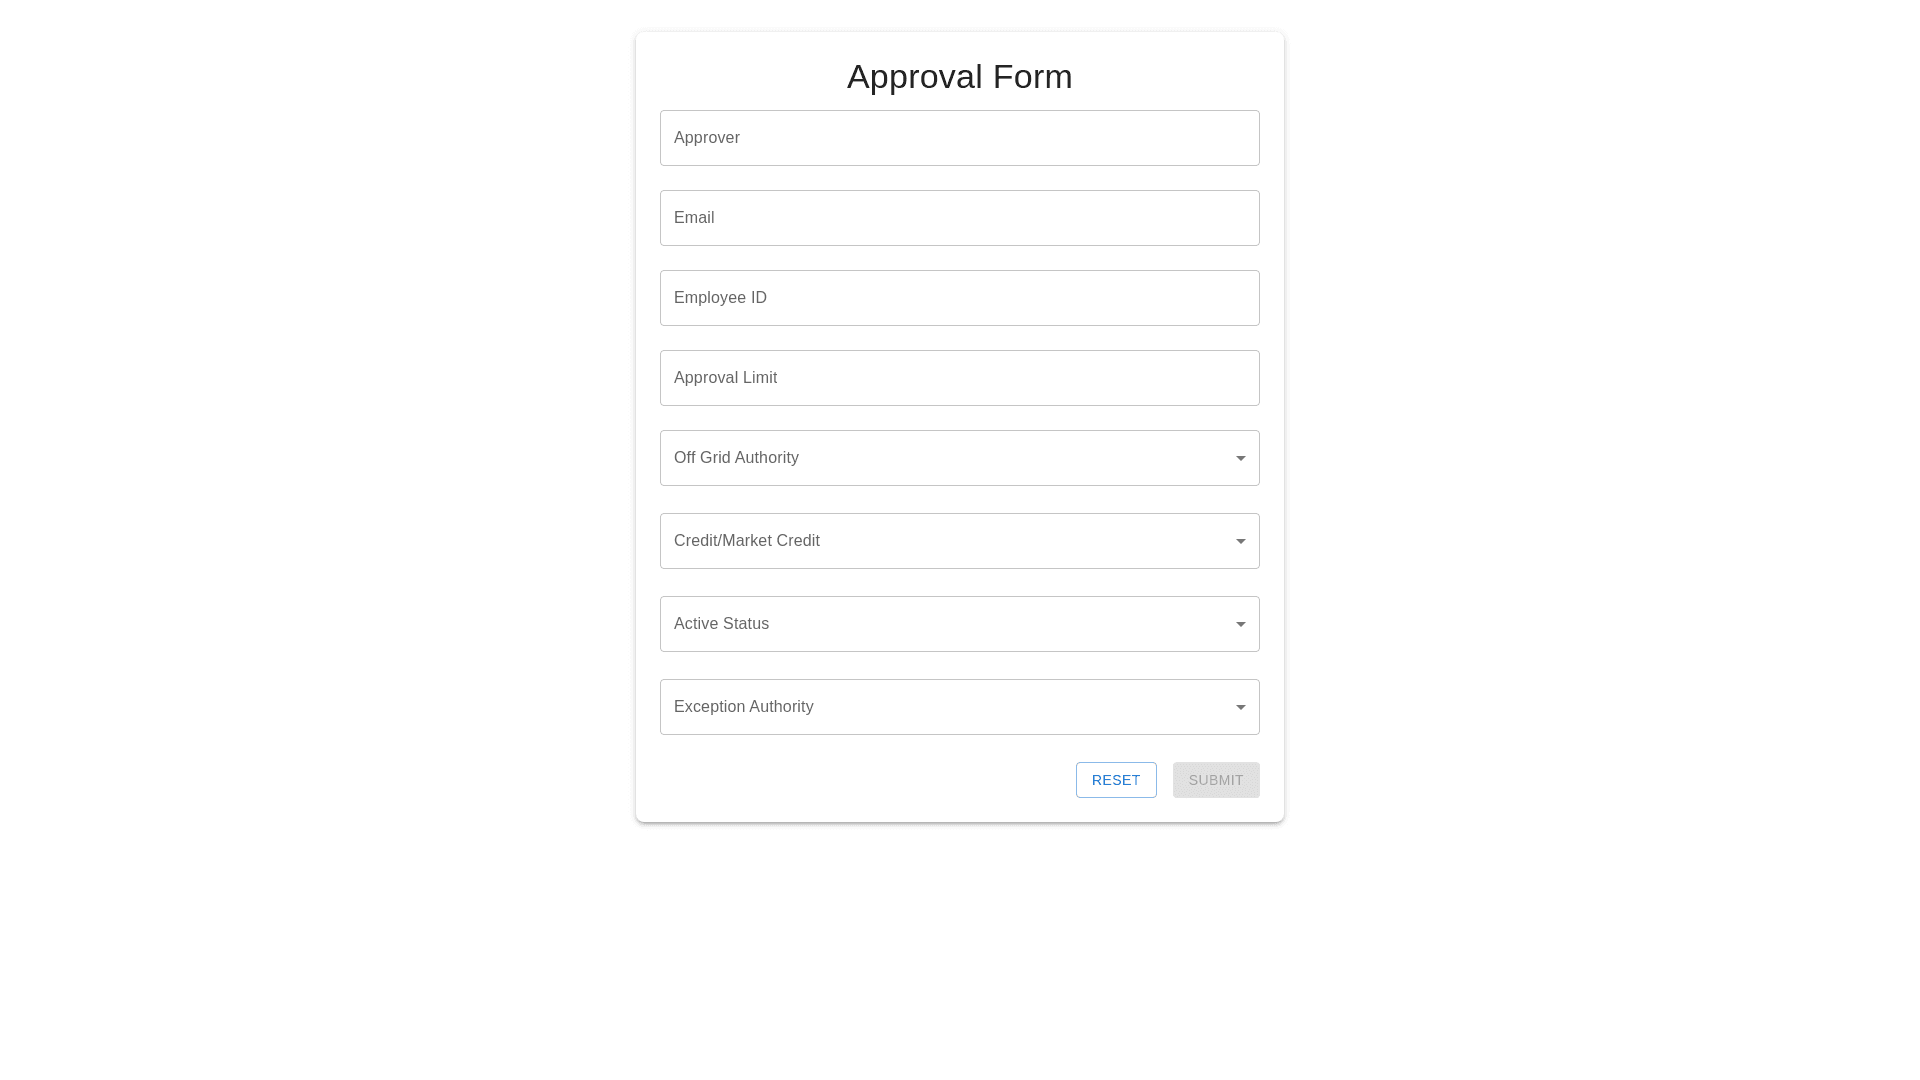Click the "Approval Limit" placeholder label
Screen dimensions: 1920x1080
(725, 378)
